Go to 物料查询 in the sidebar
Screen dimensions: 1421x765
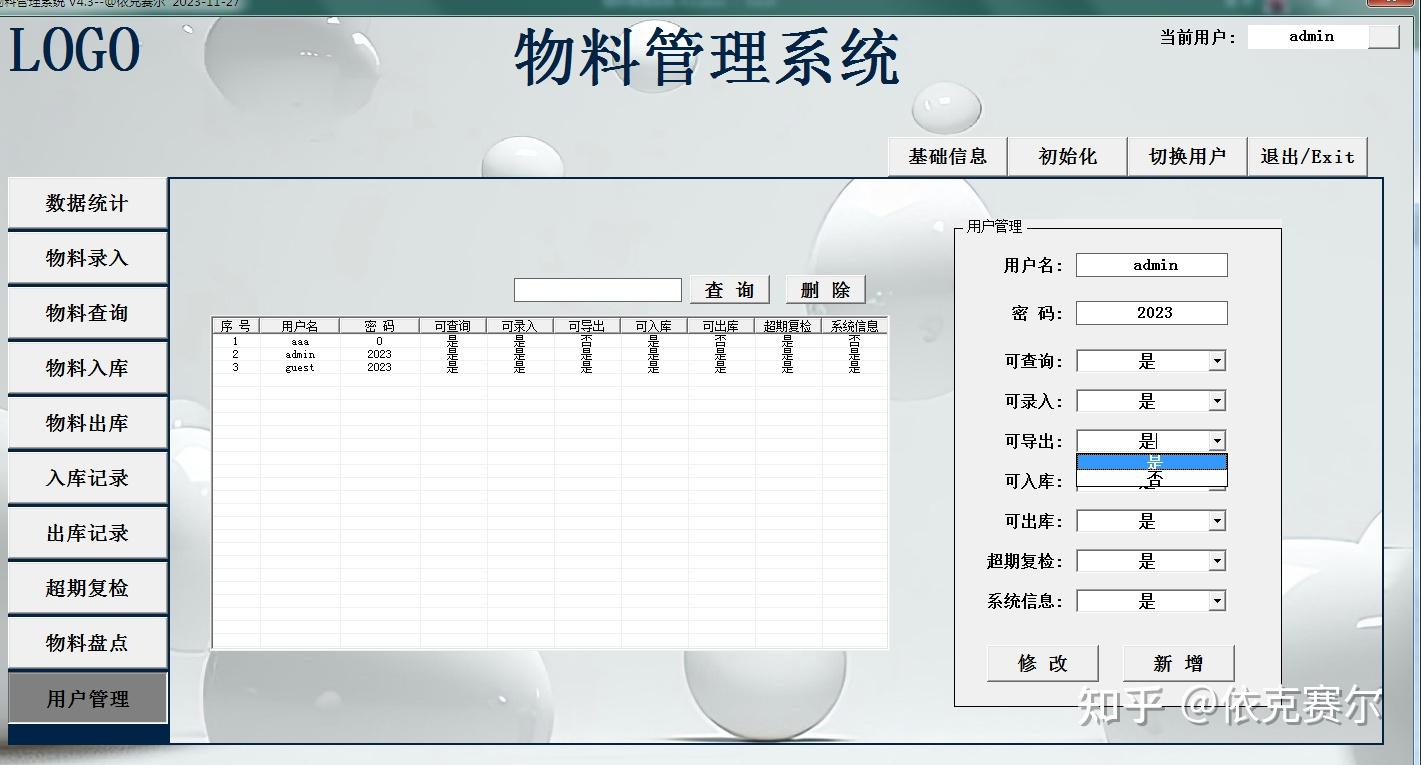(x=87, y=313)
